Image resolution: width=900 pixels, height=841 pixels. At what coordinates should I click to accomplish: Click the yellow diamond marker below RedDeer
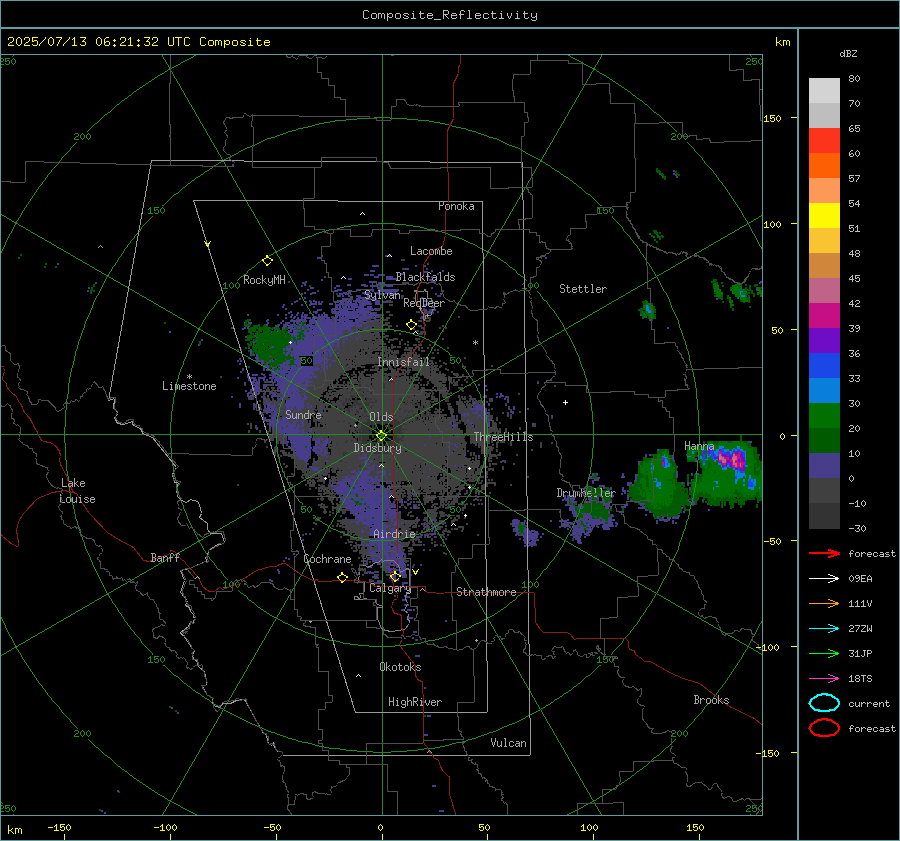(412, 325)
